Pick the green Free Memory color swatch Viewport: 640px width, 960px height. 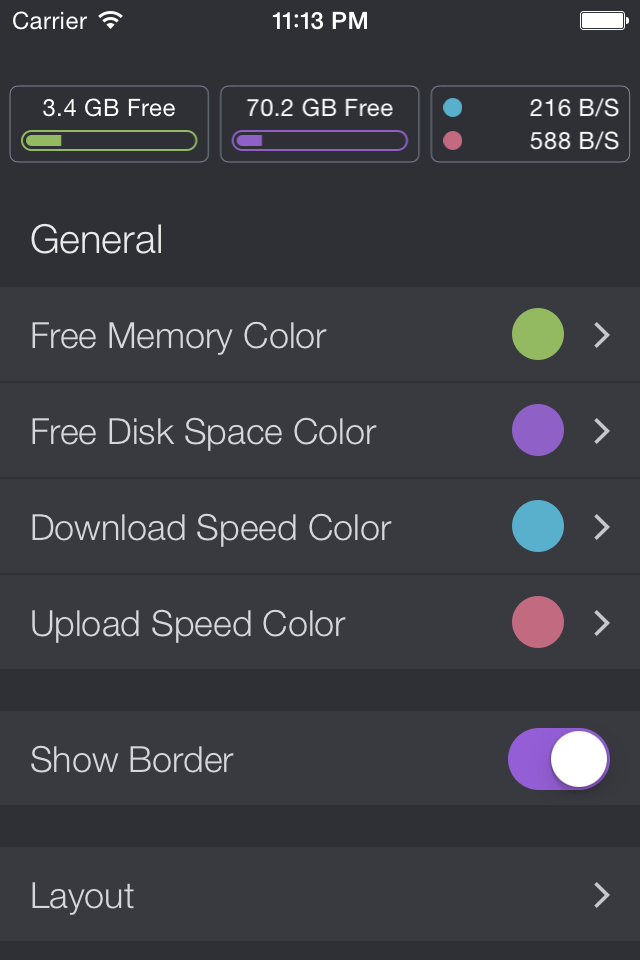tap(538, 334)
